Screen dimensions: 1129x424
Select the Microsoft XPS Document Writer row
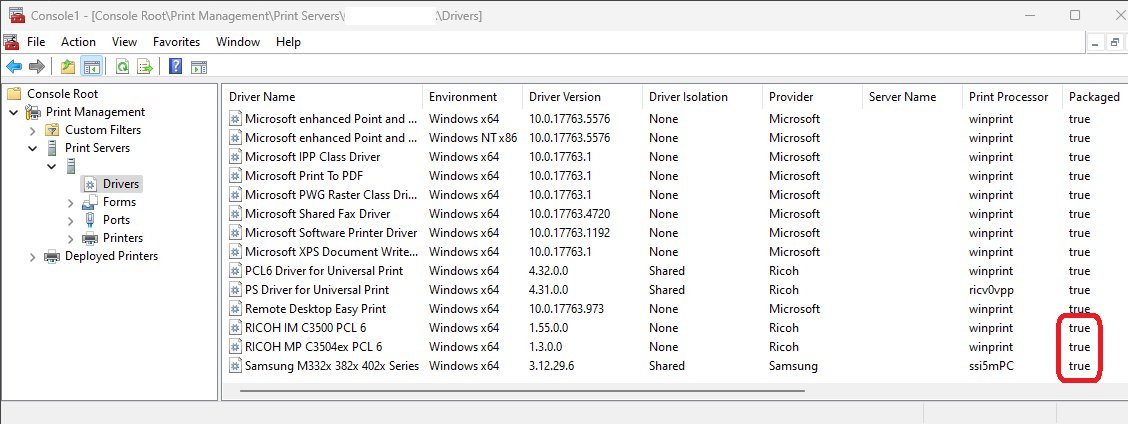click(675, 252)
